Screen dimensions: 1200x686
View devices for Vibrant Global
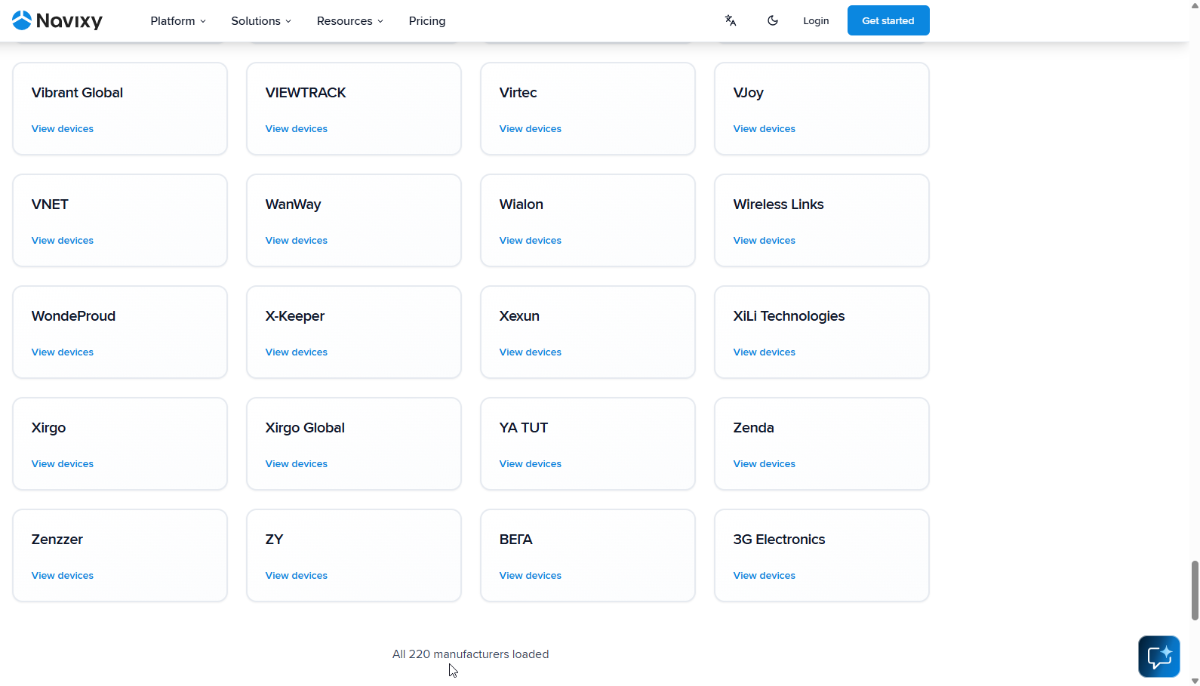click(x=62, y=129)
